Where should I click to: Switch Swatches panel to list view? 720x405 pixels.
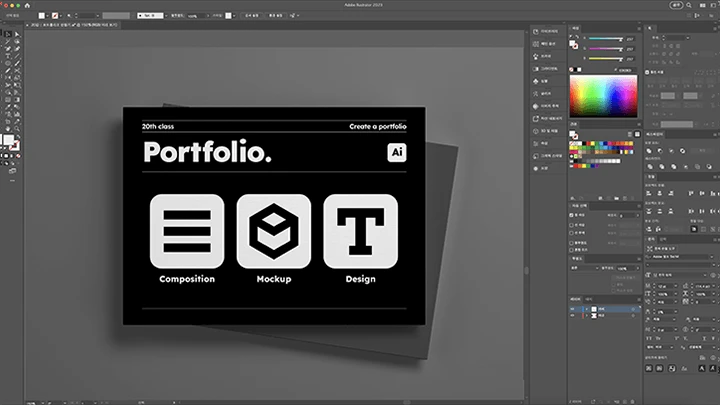click(630, 134)
